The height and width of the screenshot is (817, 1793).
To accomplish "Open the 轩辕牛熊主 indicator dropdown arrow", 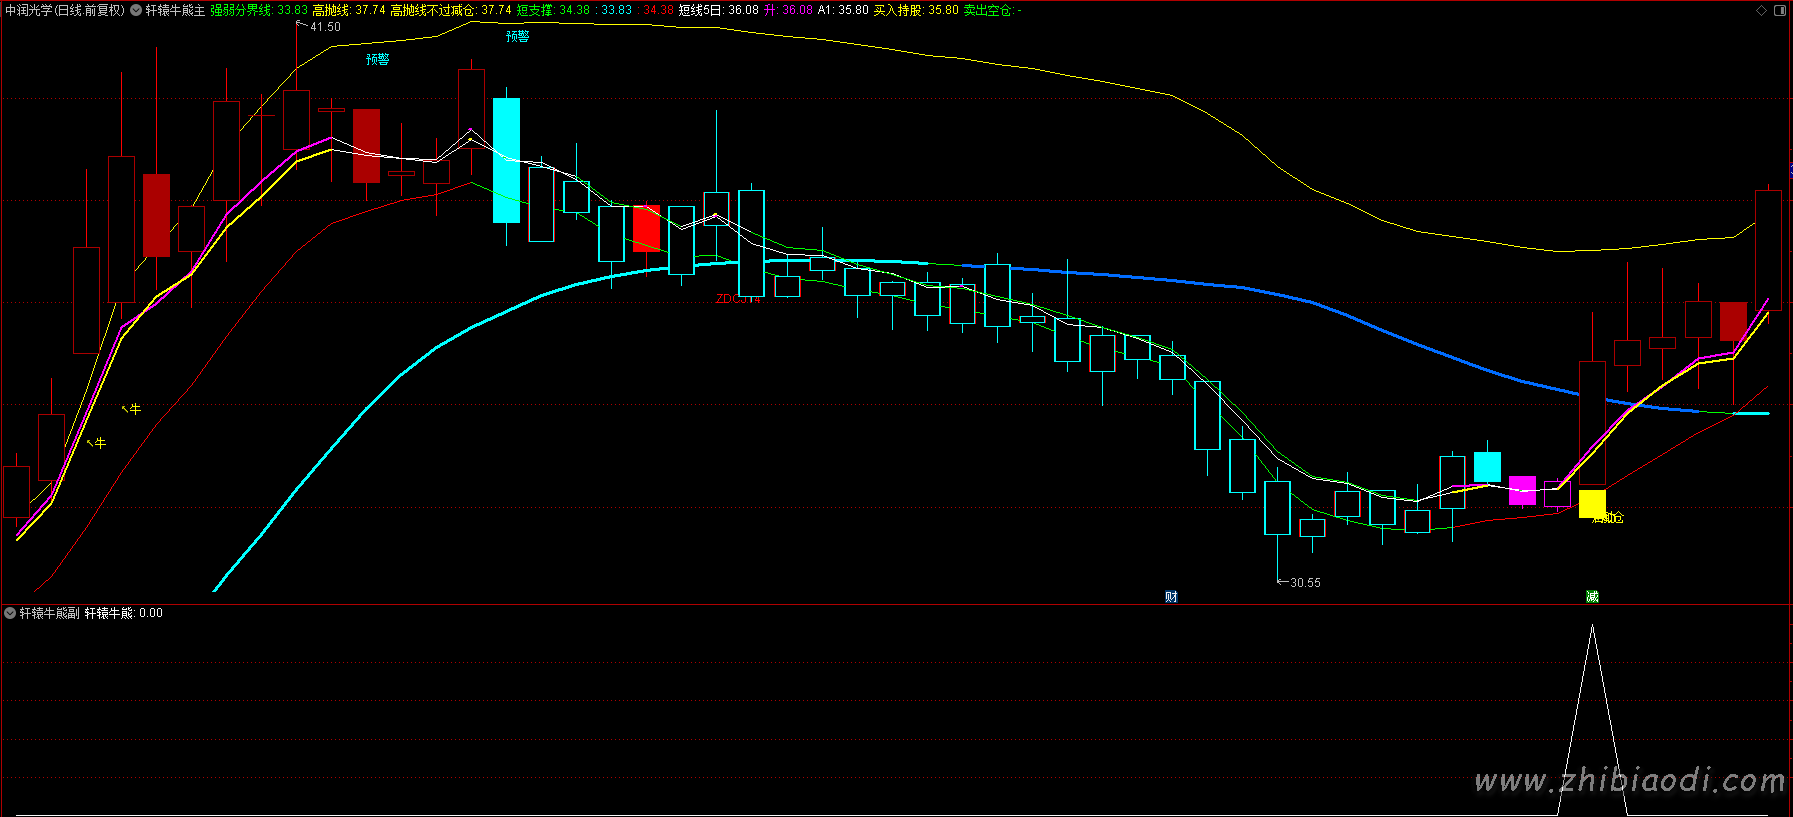I will (136, 10).
